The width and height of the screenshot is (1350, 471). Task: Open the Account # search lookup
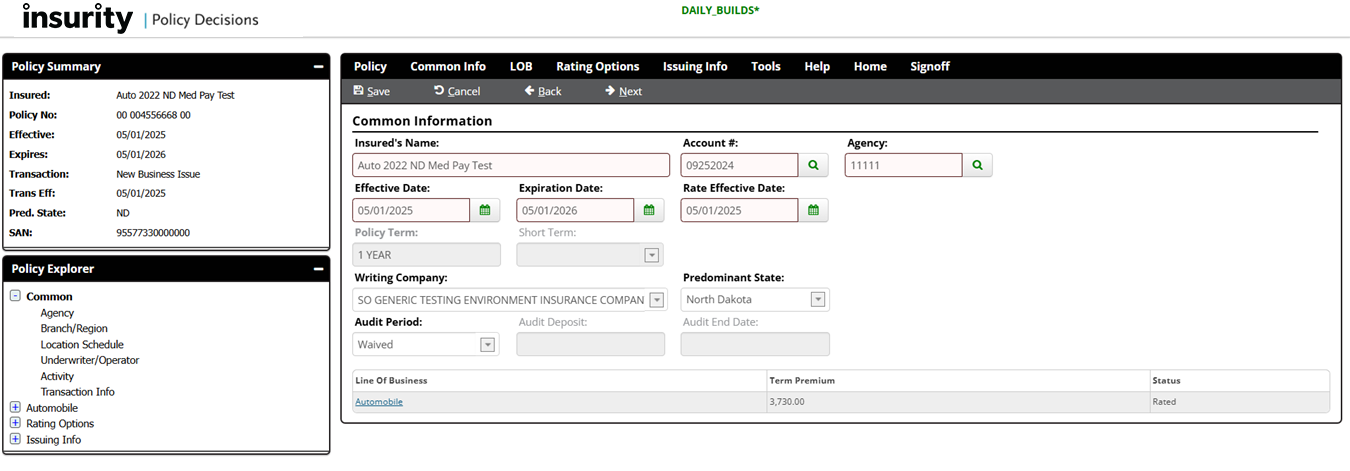click(813, 165)
